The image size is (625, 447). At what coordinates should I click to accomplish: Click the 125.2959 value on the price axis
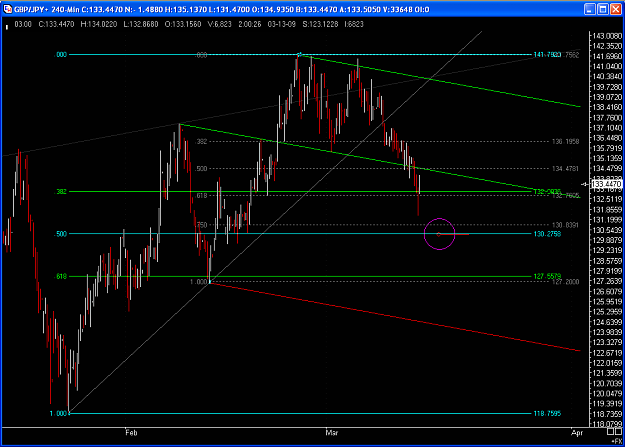607,312
